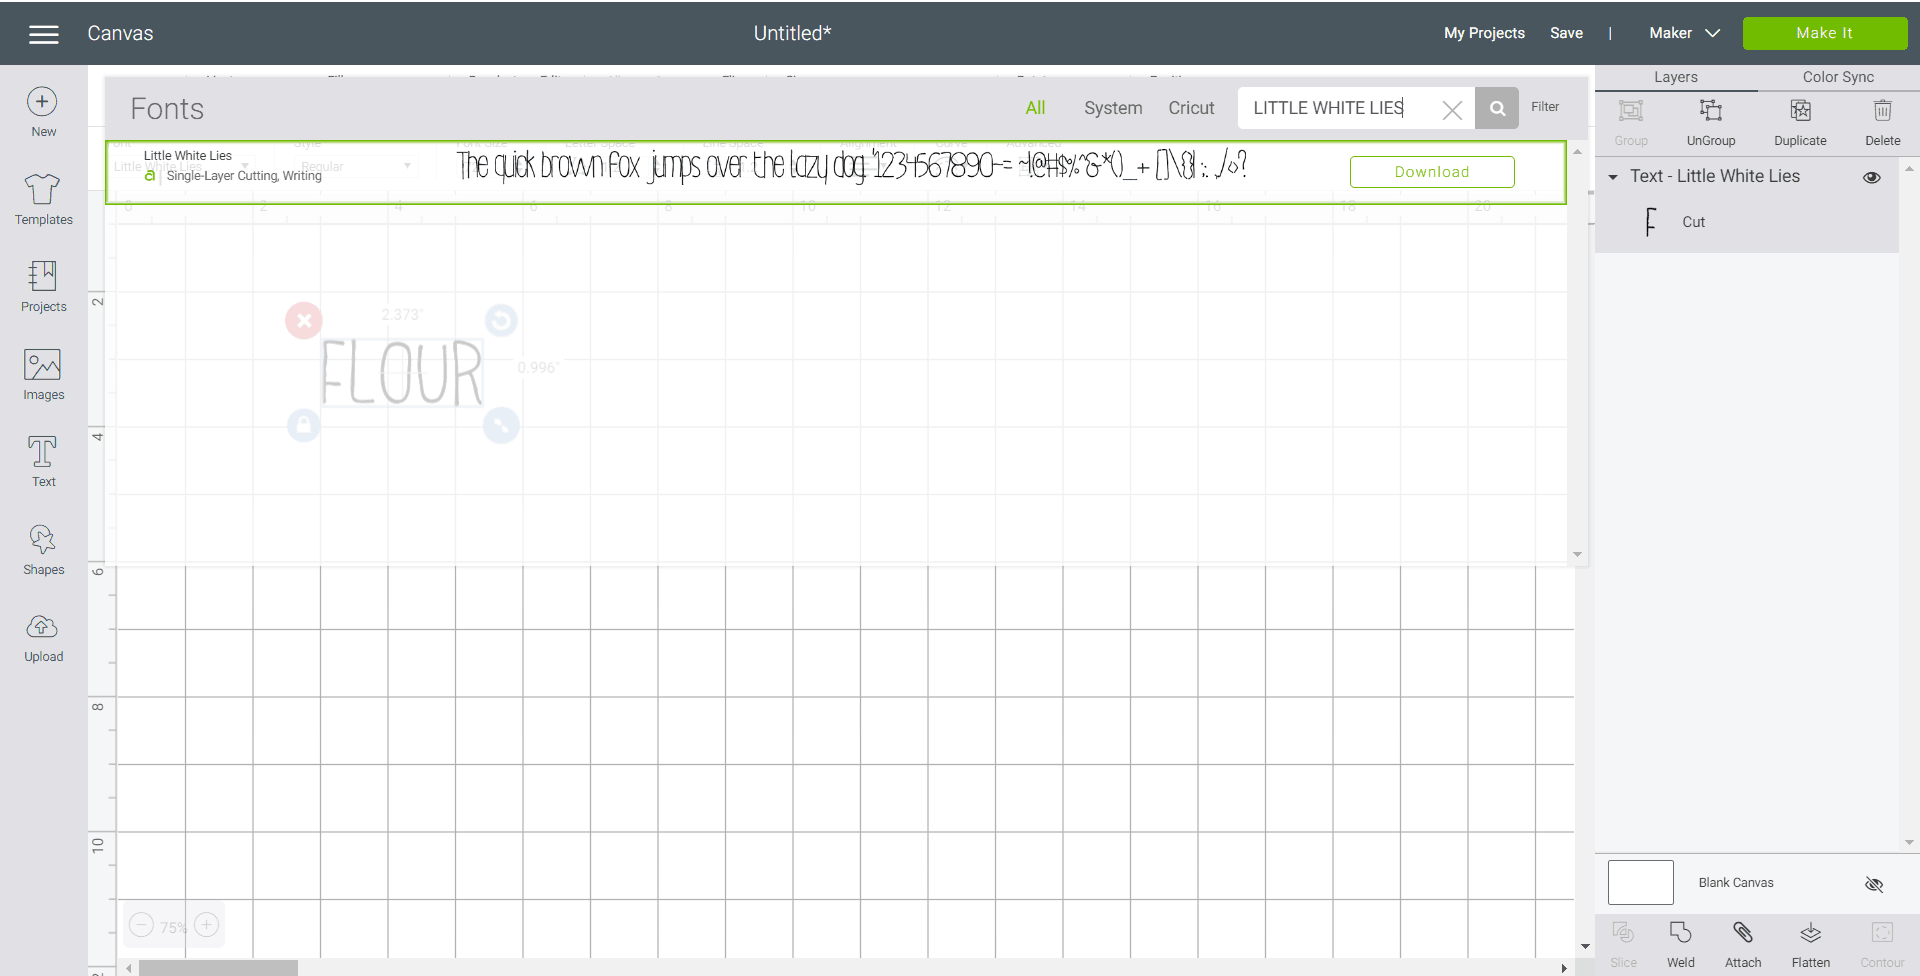1920x976 pixels.
Task: Delete the selected layer
Action: point(1882,122)
